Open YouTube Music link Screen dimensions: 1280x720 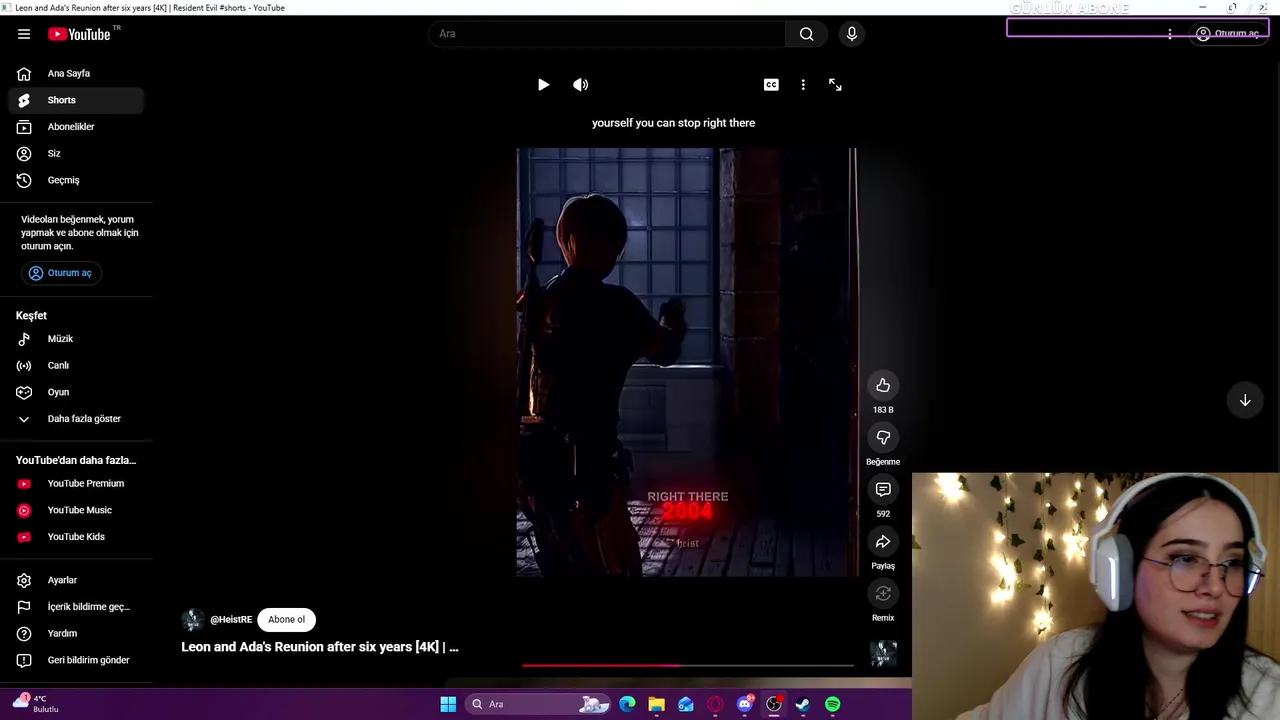click(76, 510)
